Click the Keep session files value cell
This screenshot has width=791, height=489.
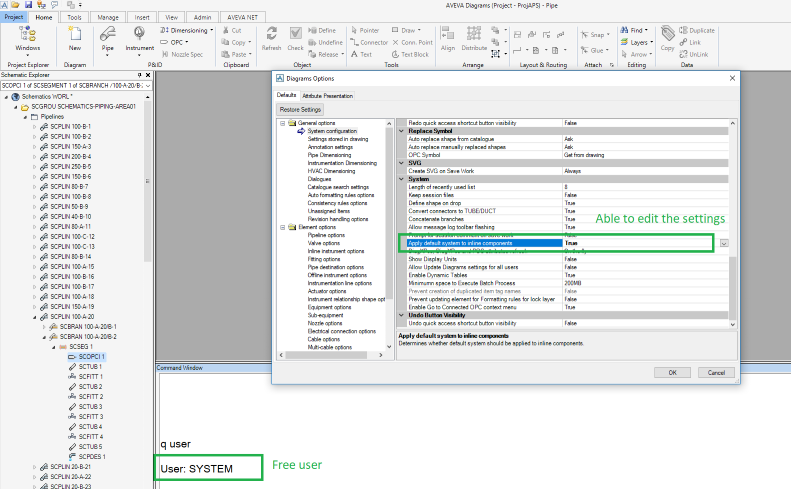(645, 194)
